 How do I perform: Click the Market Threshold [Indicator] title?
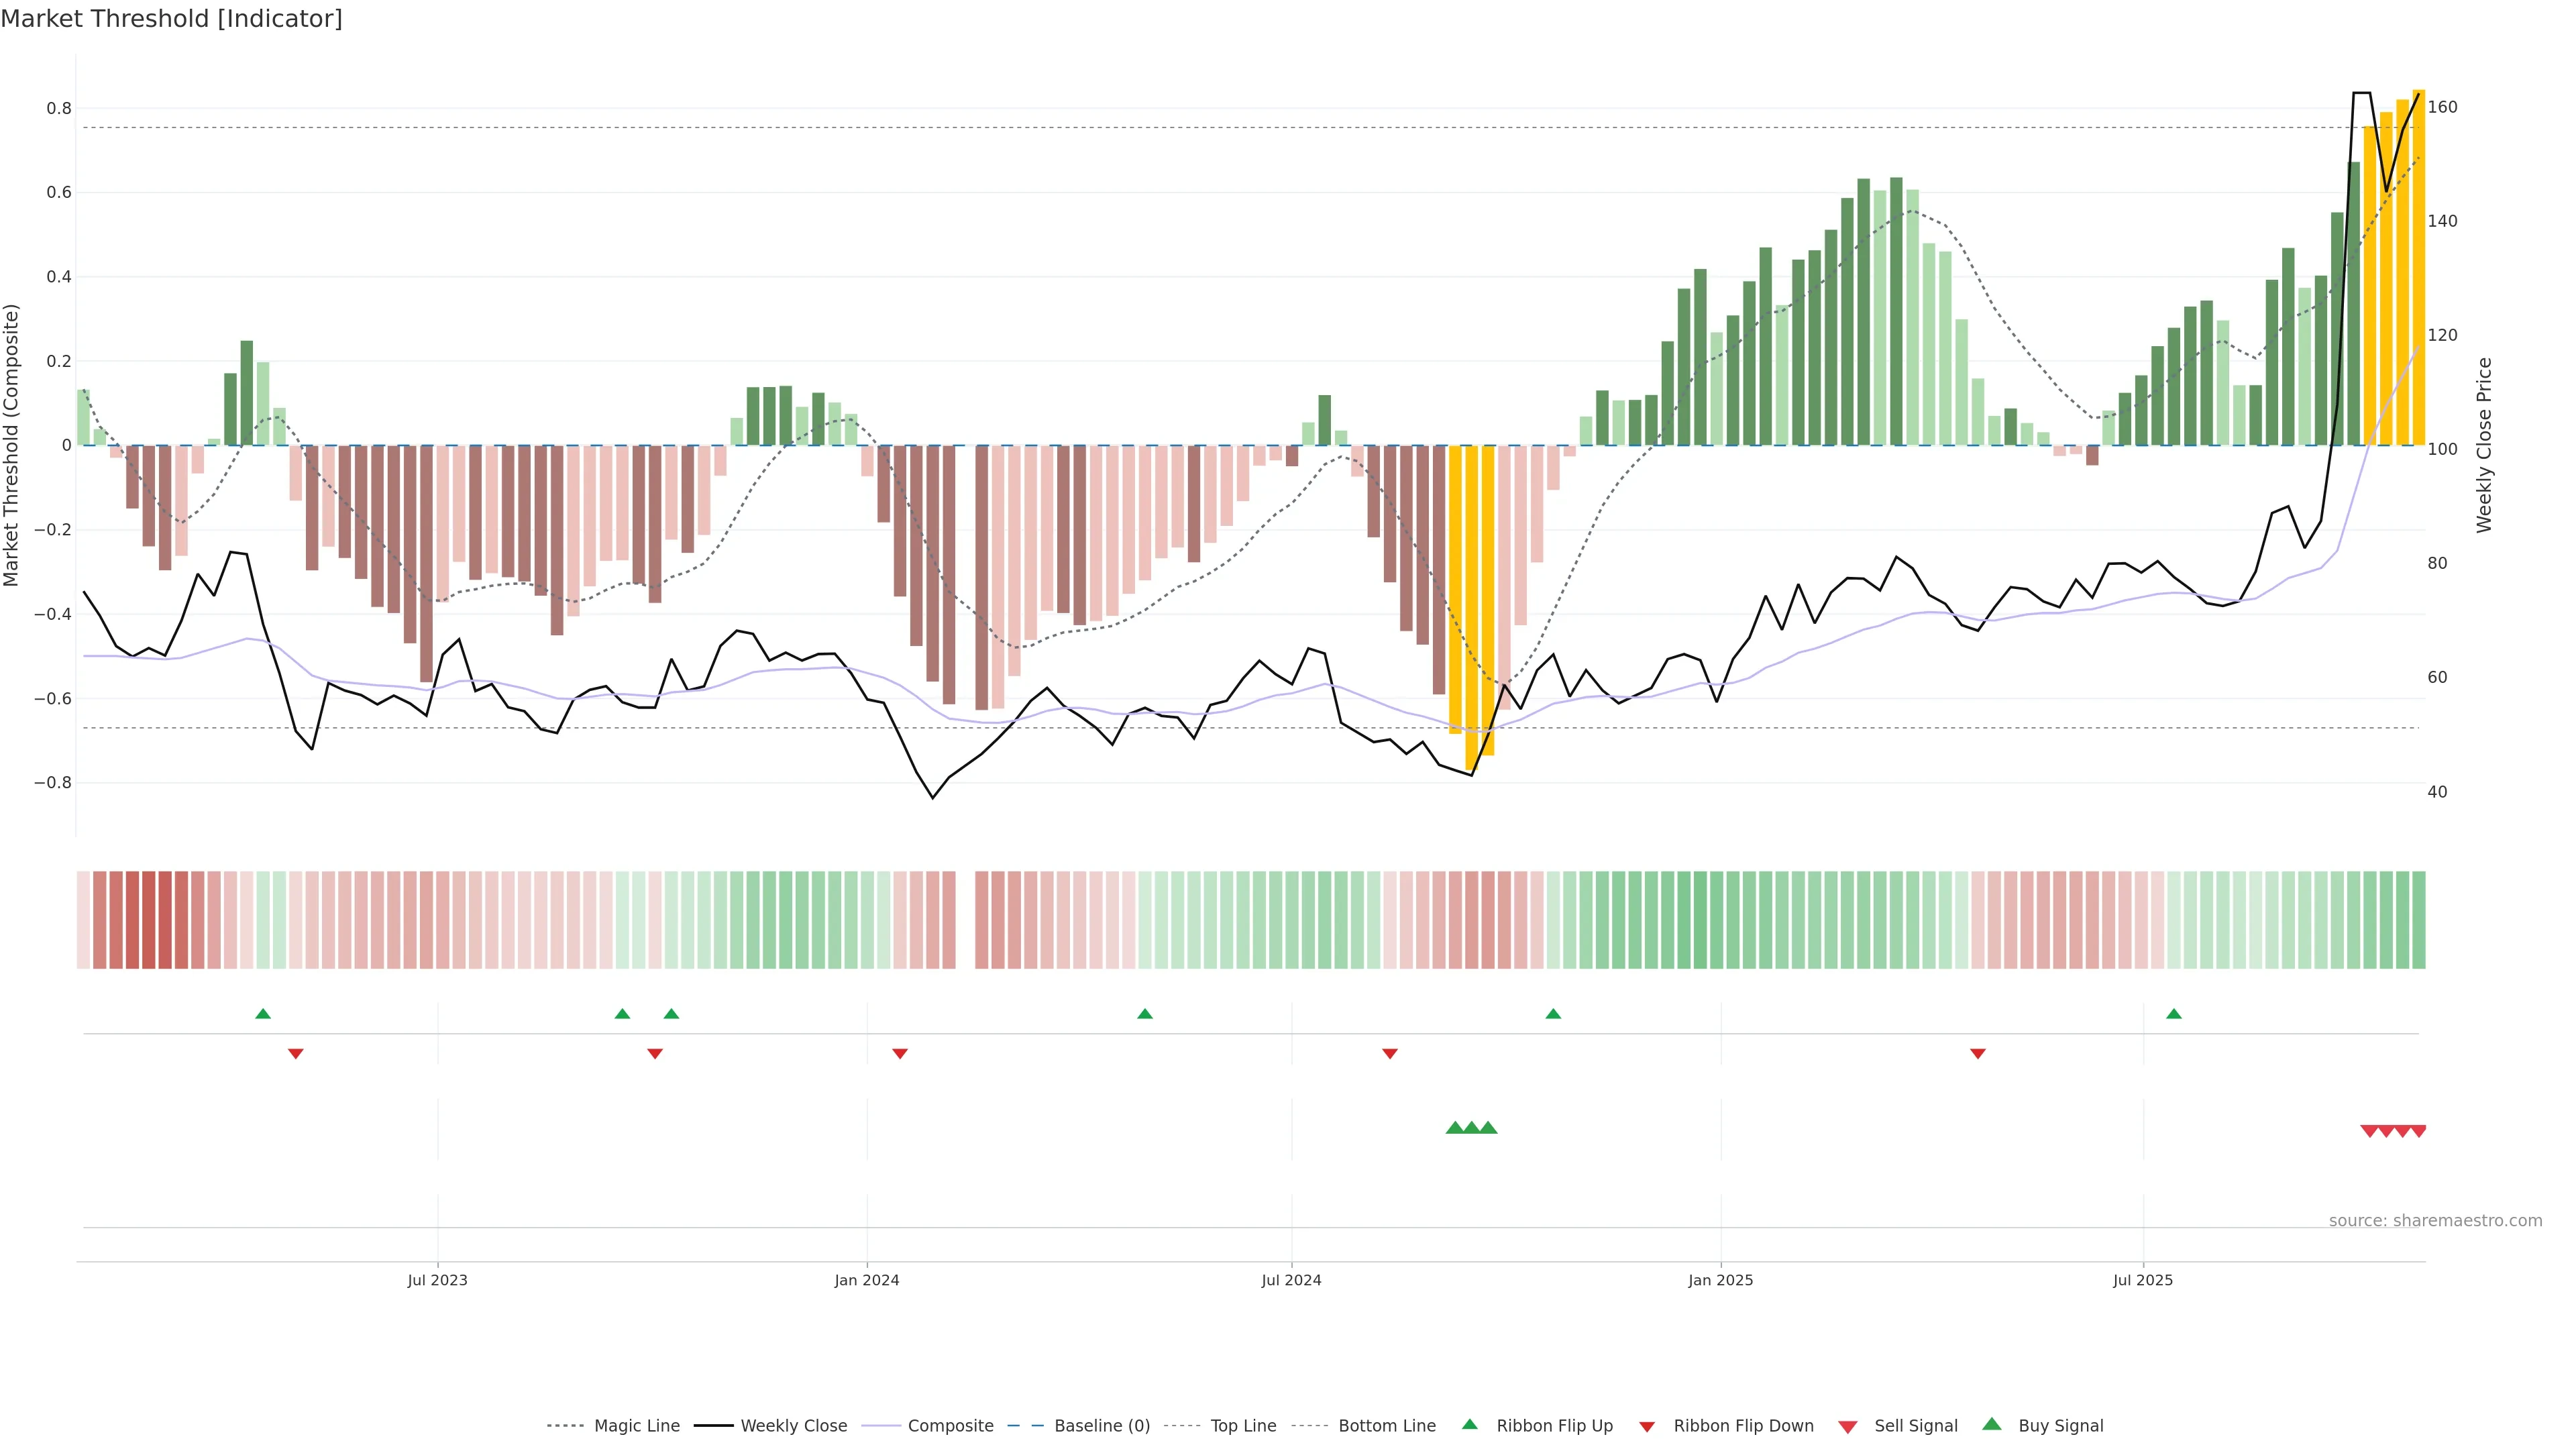point(172,19)
